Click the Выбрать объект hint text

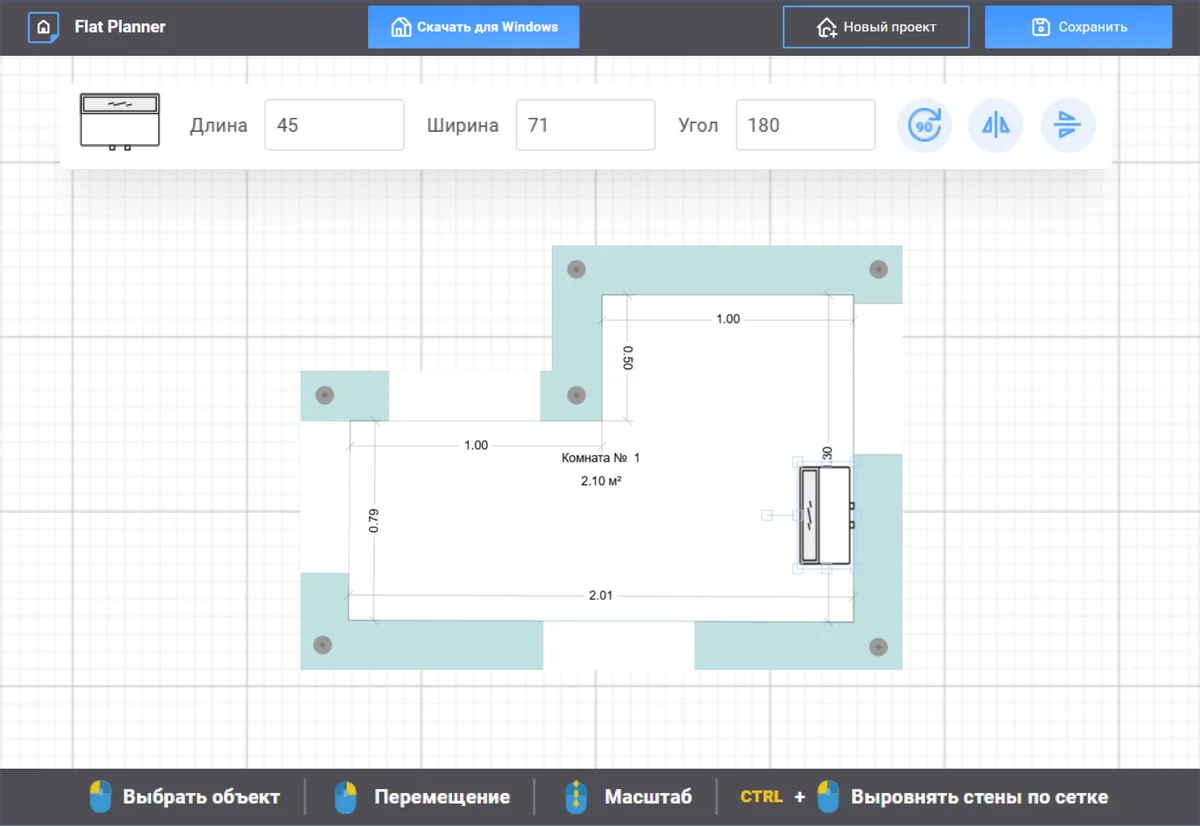[x=202, y=797]
